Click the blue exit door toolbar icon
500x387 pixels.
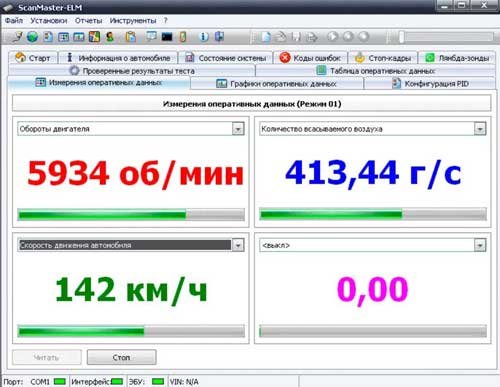(x=220, y=37)
